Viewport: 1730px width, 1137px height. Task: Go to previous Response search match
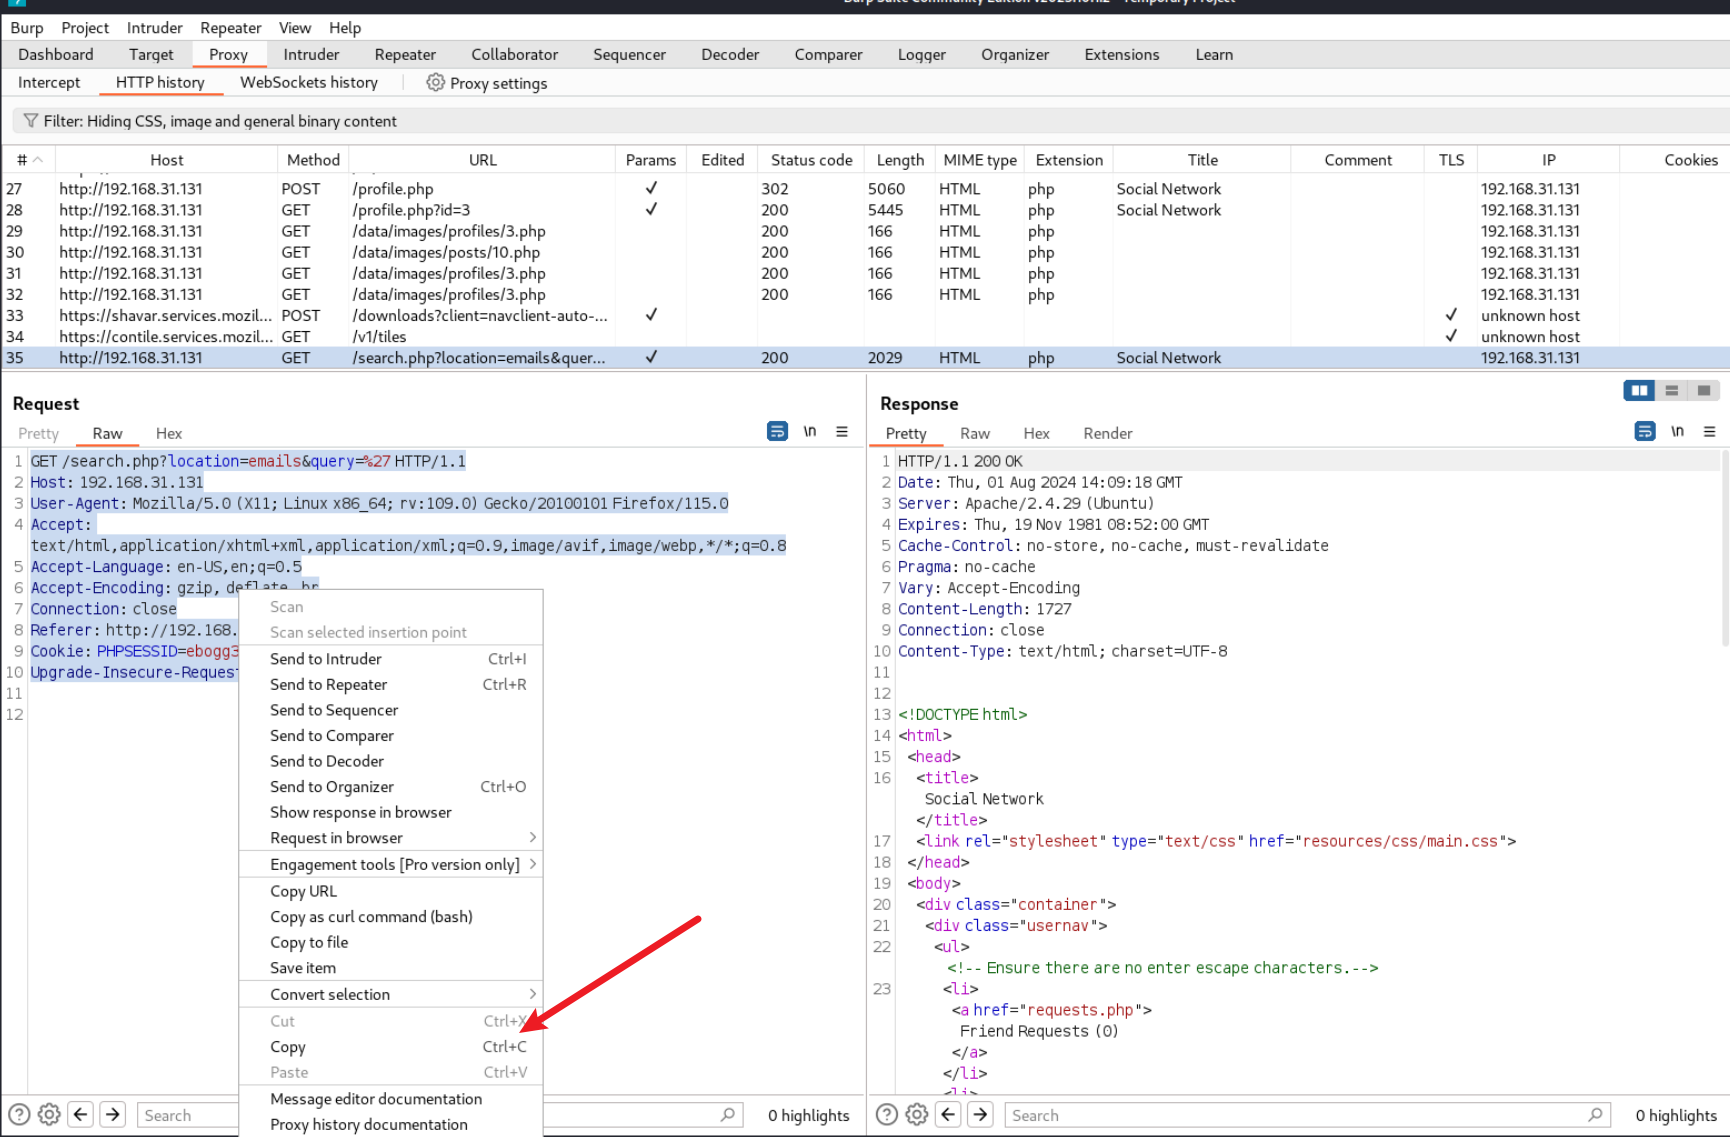click(x=949, y=1114)
